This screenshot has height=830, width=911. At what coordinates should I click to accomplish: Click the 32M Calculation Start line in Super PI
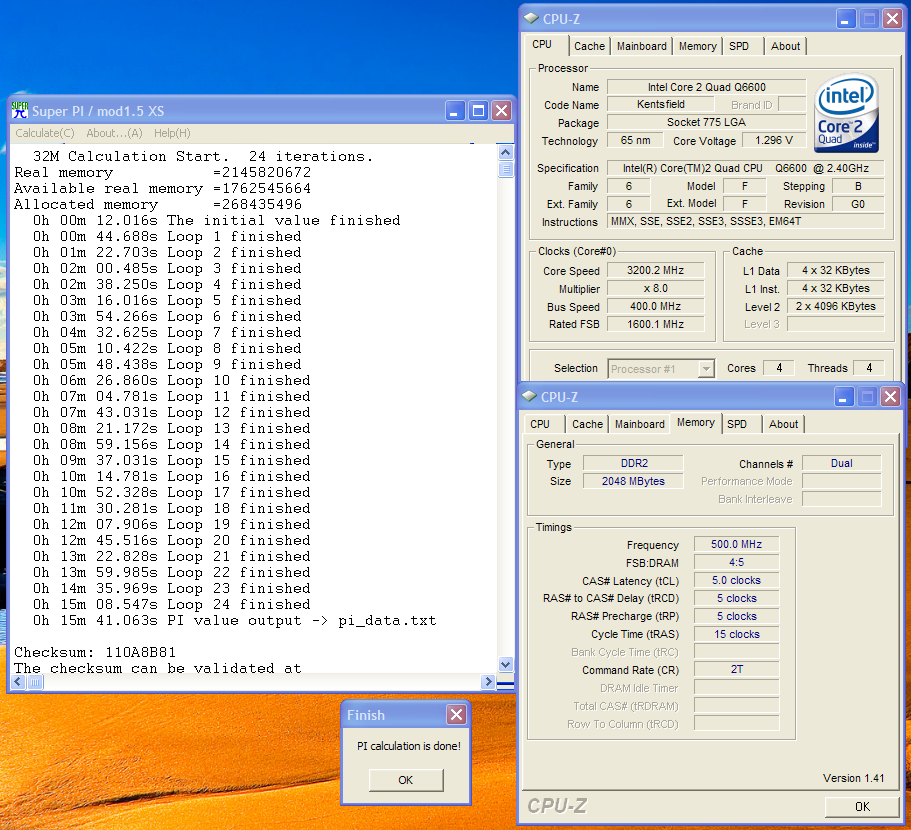coord(203,157)
